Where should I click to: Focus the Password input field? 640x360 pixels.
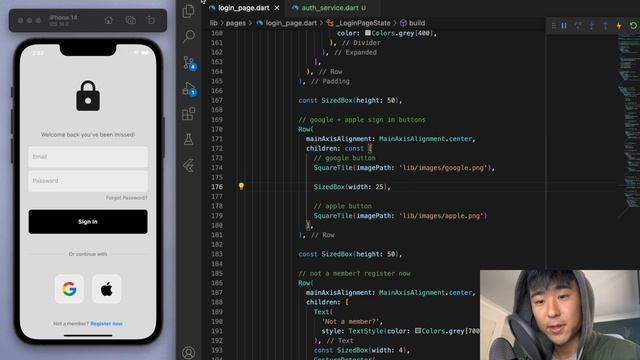pos(88,181)
